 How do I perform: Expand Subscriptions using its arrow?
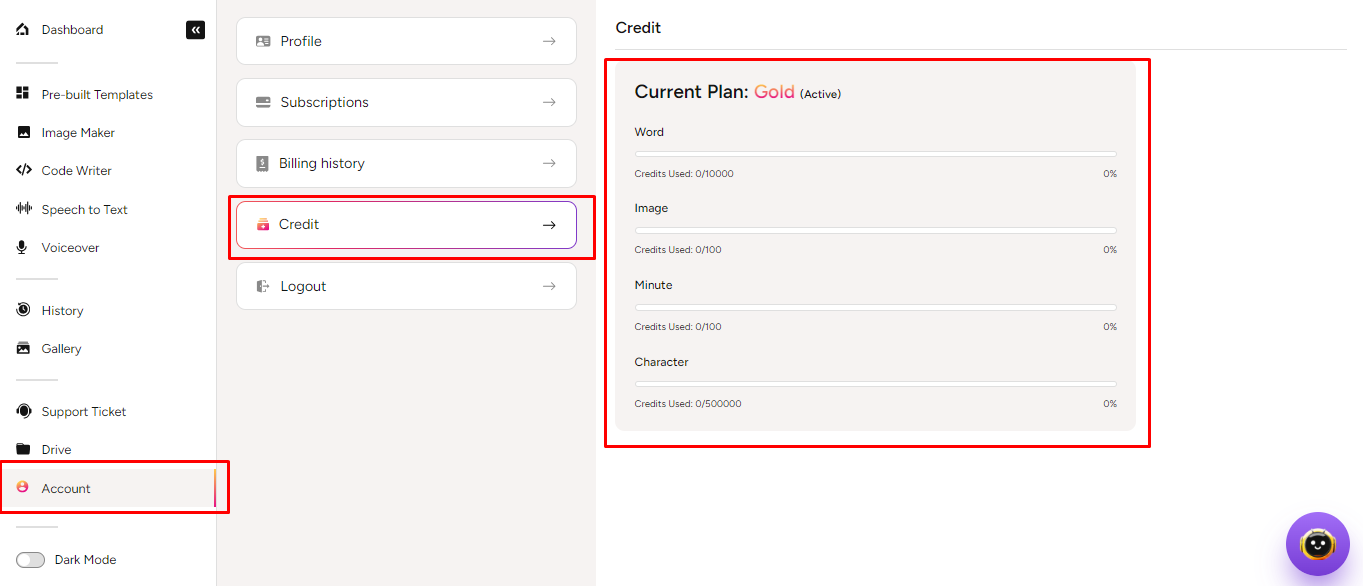[548, 103]
